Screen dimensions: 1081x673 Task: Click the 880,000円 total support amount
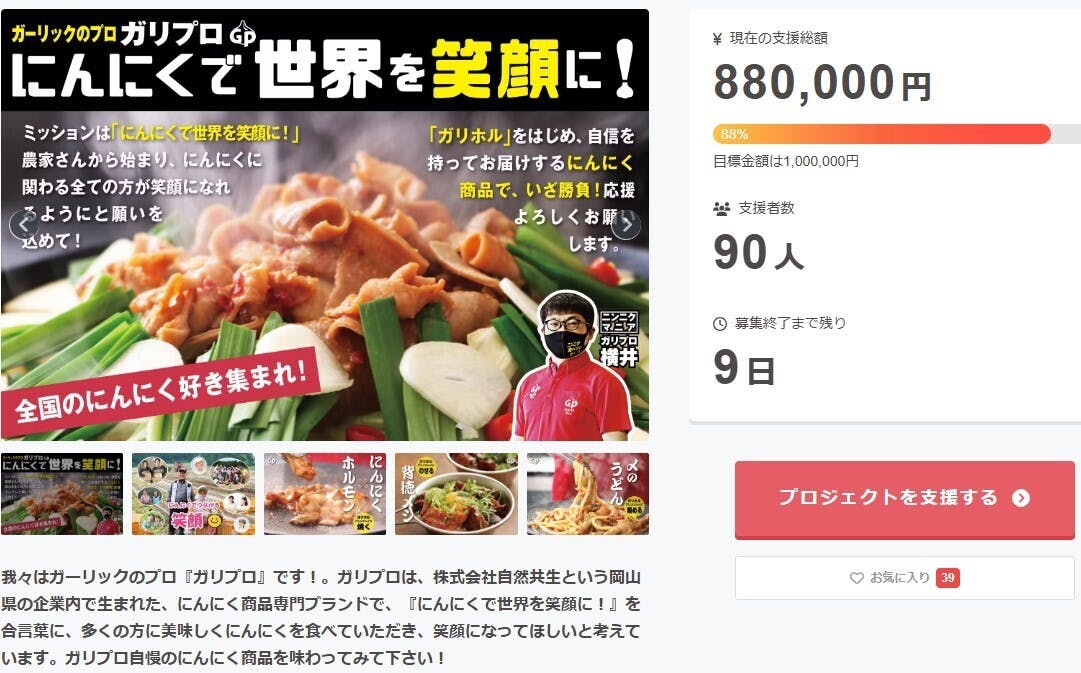(822, 83)
